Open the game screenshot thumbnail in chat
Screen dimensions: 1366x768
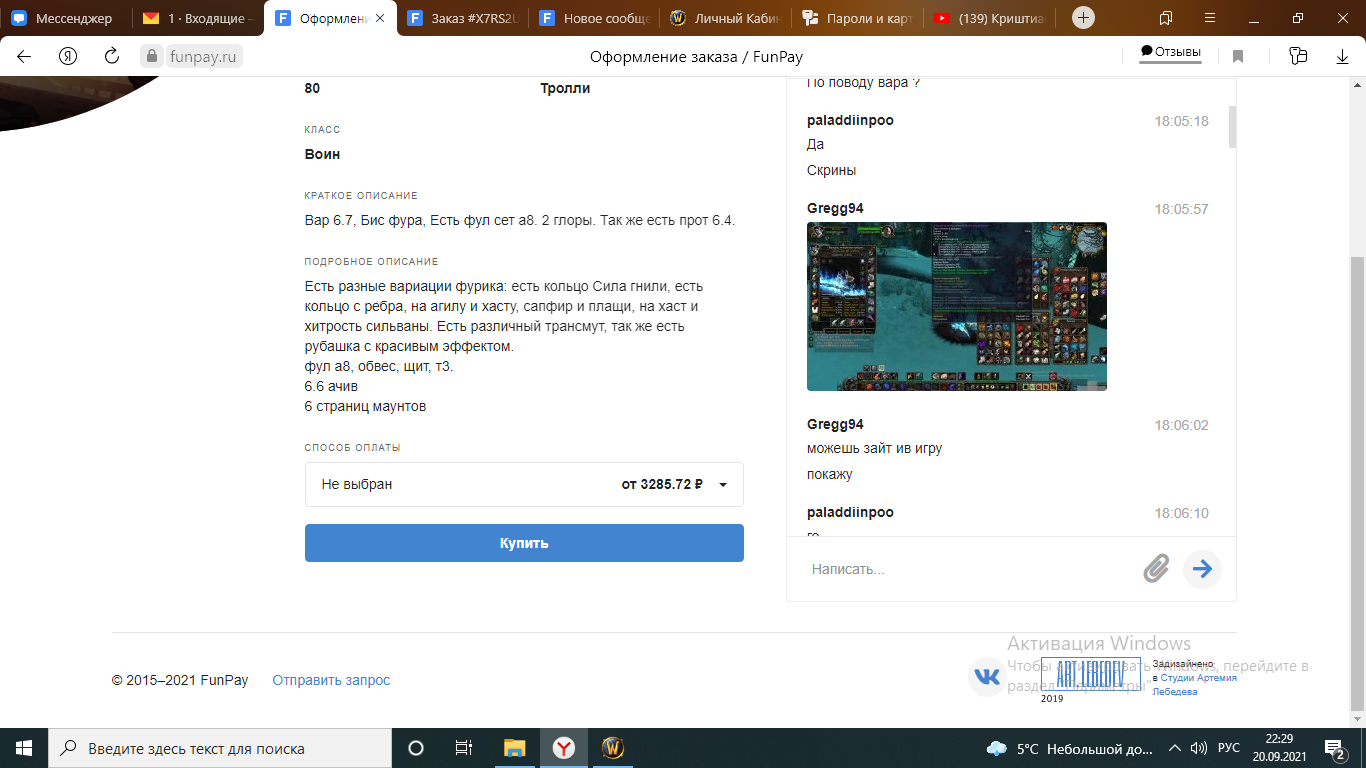(x=957, y=306)
